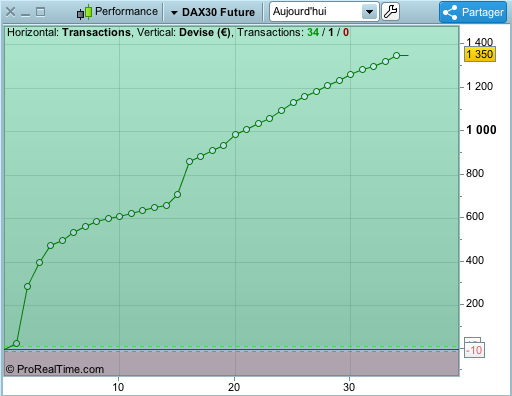Click the 20 tick on horizontal axis
The image size is (512, 396).
click(234, 387)
